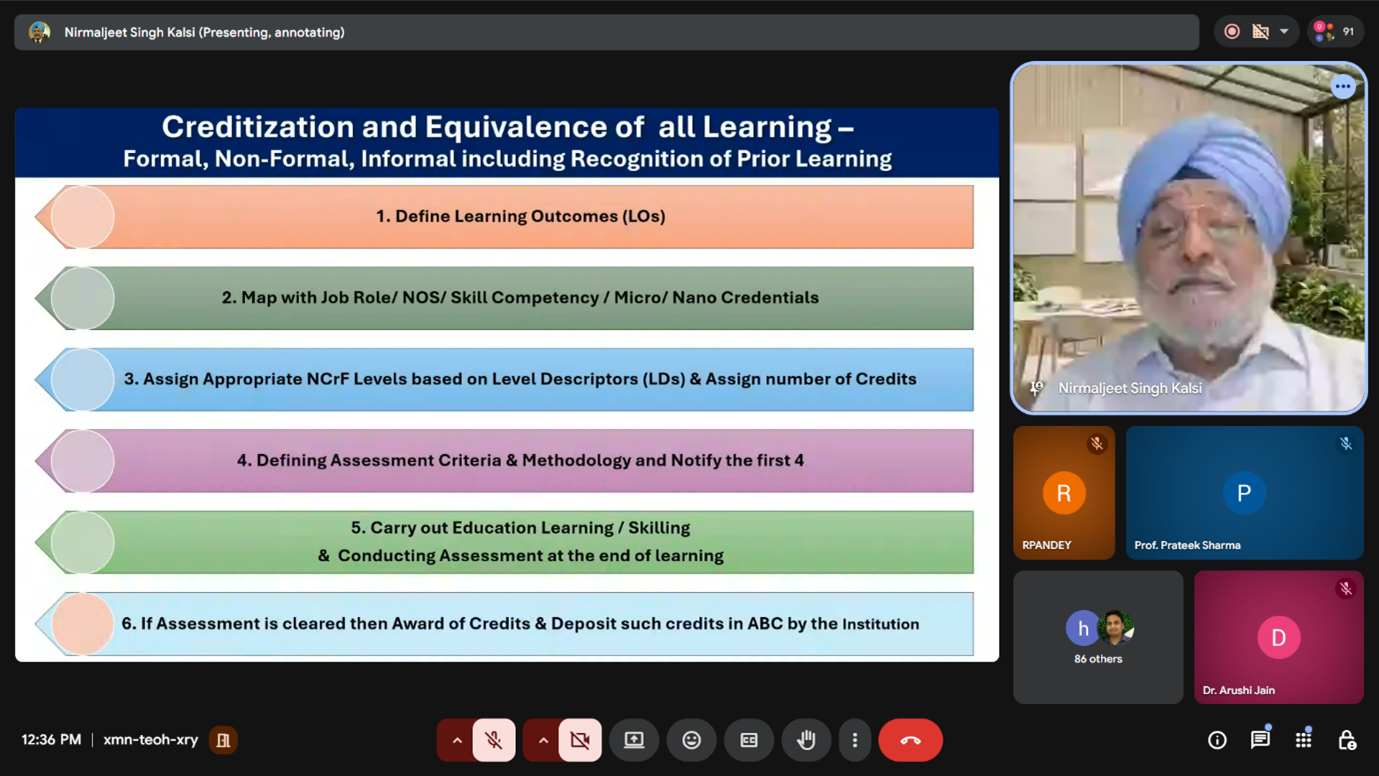This screenshot has width=1379, height=776.
Task: Click the presenter avatar in top bar
Action: [40, 32]
